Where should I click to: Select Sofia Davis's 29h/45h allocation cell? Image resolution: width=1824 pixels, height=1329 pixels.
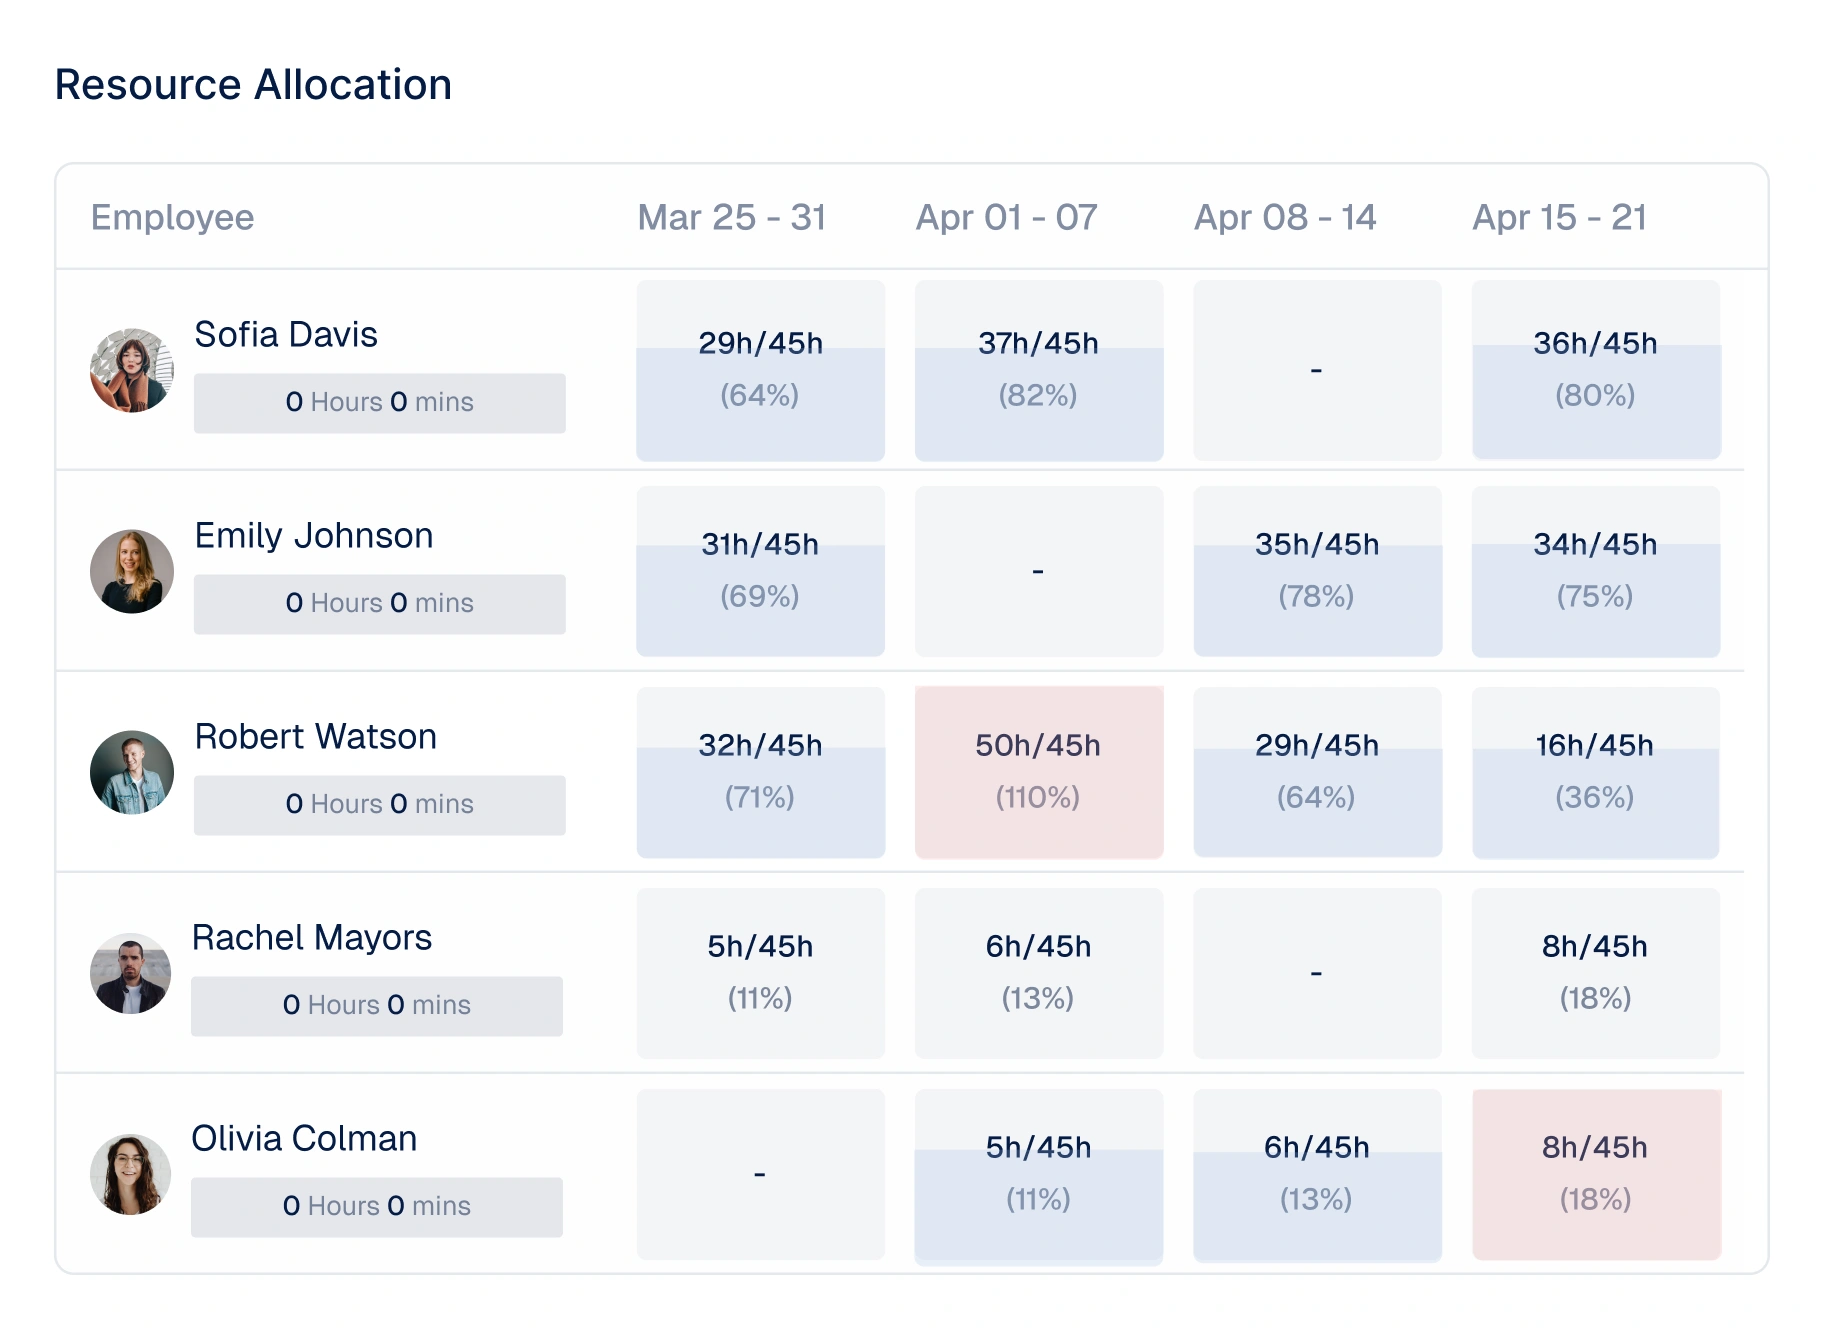point(760,370)
